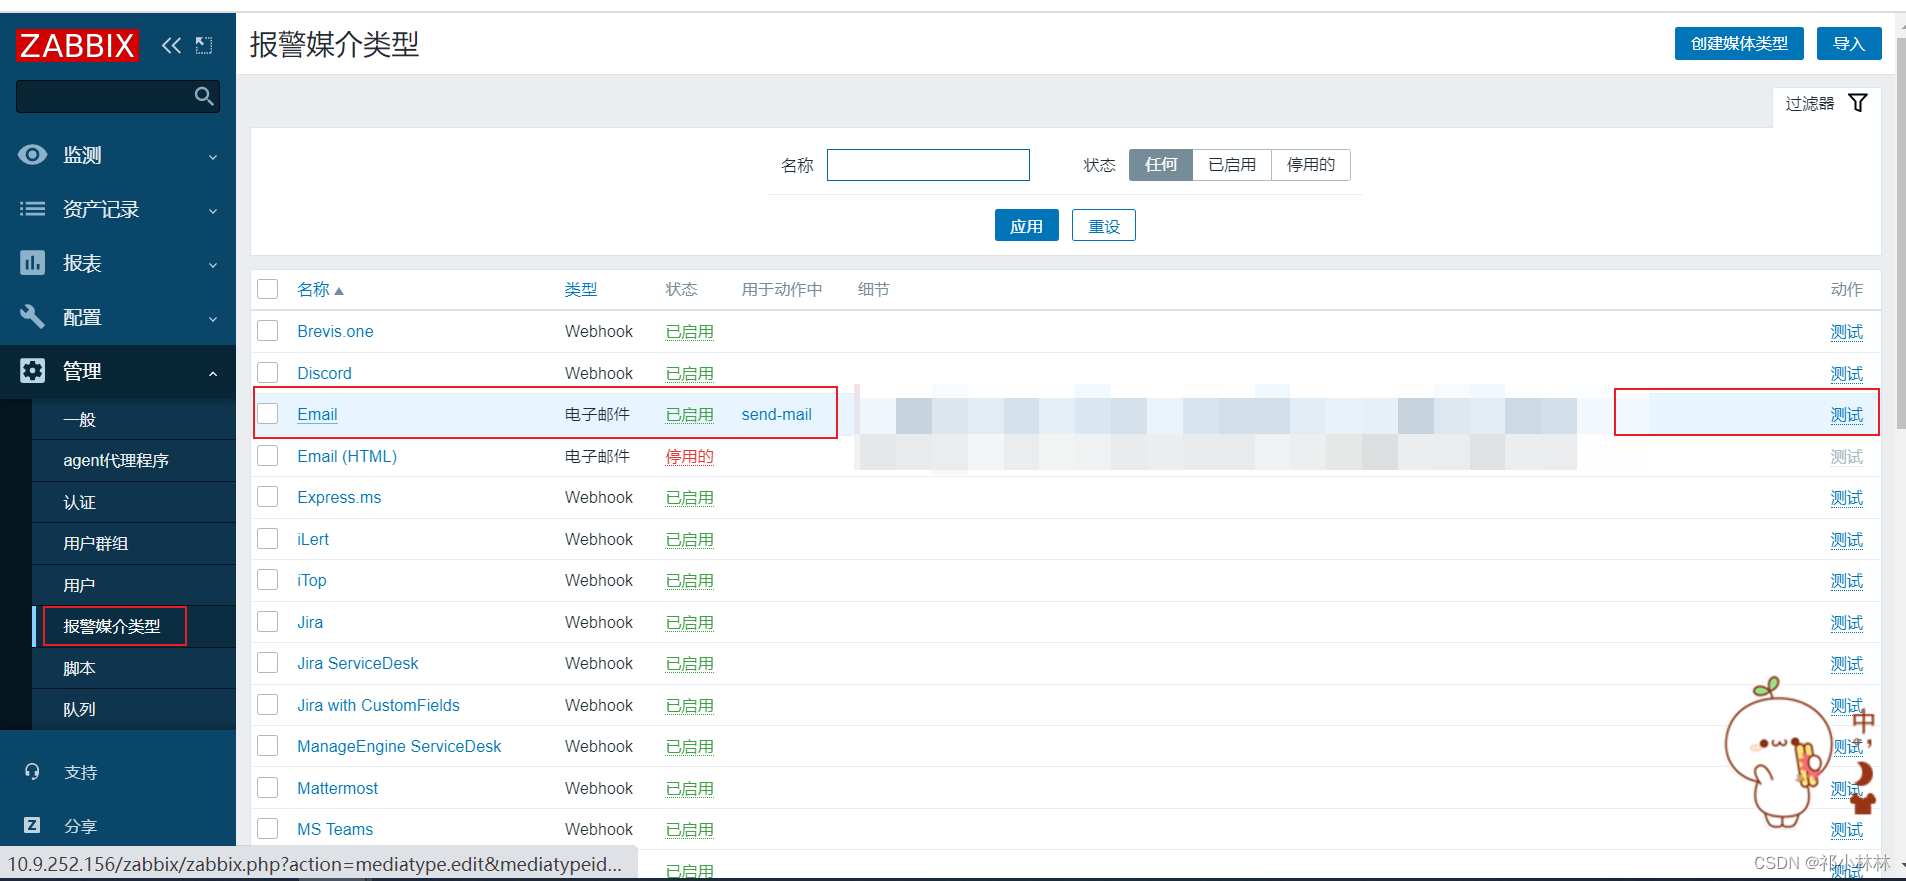
Task: Click the 分享 Z icon
Action: click(32, 826)
